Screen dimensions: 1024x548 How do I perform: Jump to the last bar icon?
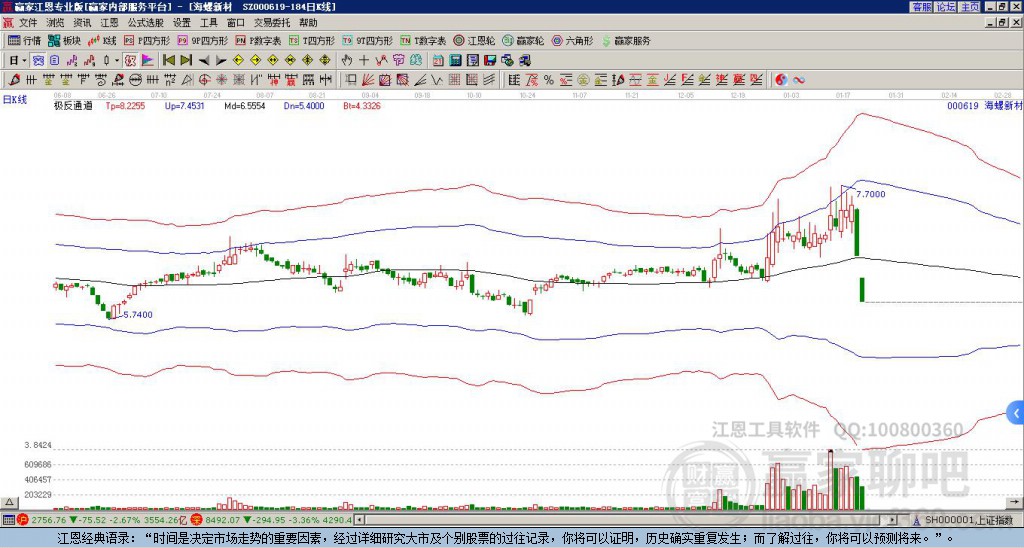pos(186,60)
